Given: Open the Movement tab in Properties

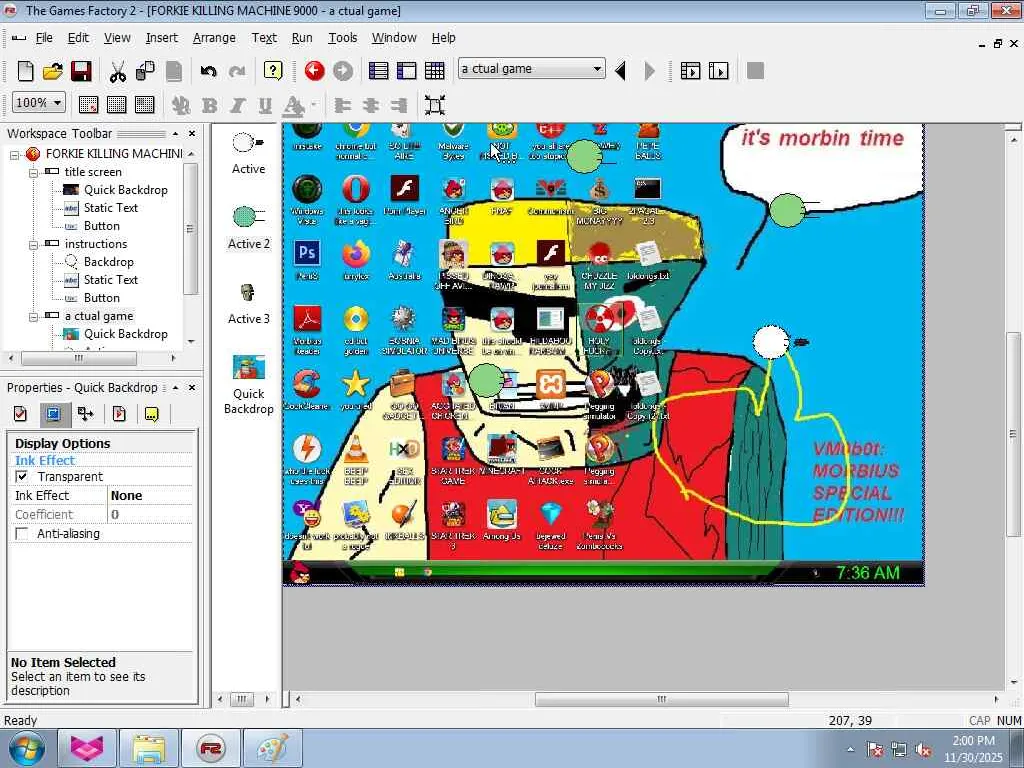Looking at the screenshot, I should pyautogui.click(x=86, y=414).
